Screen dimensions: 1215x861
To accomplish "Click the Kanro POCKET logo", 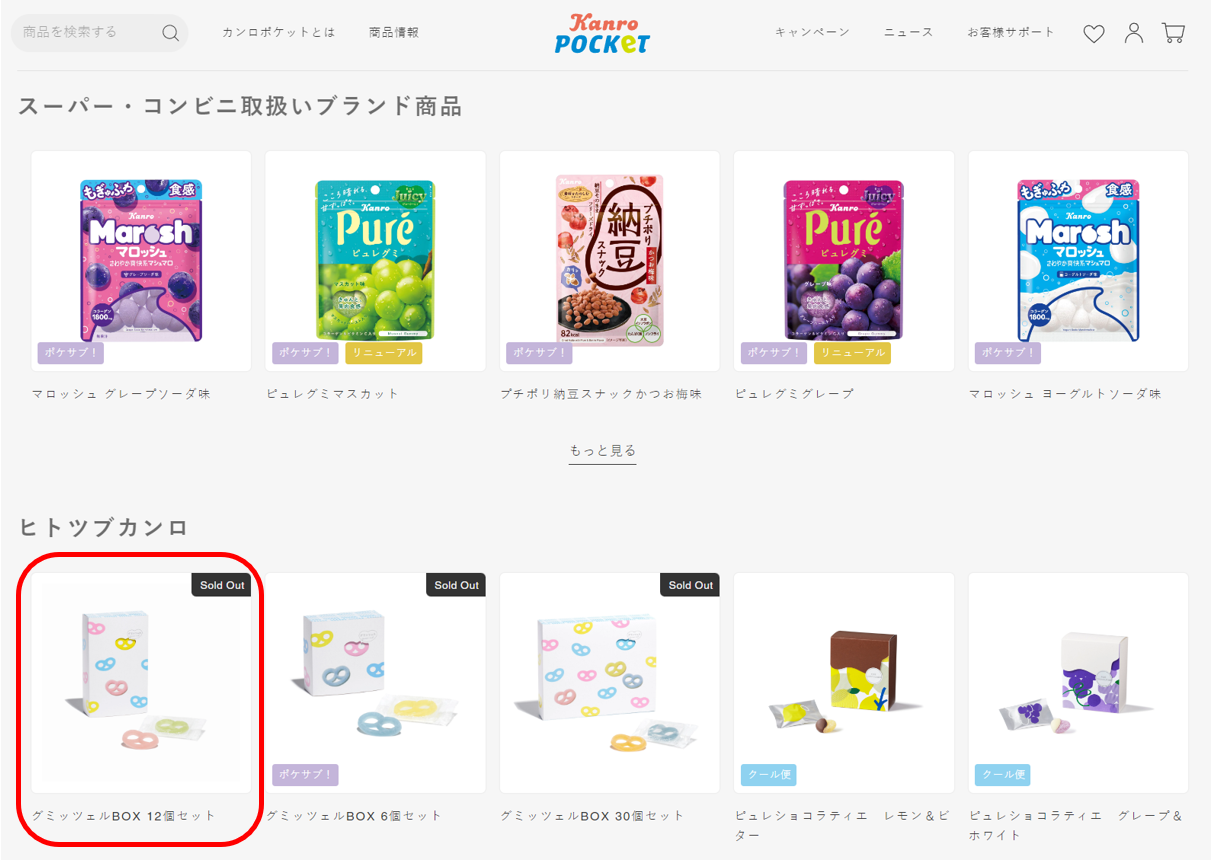I will [602, 34].
